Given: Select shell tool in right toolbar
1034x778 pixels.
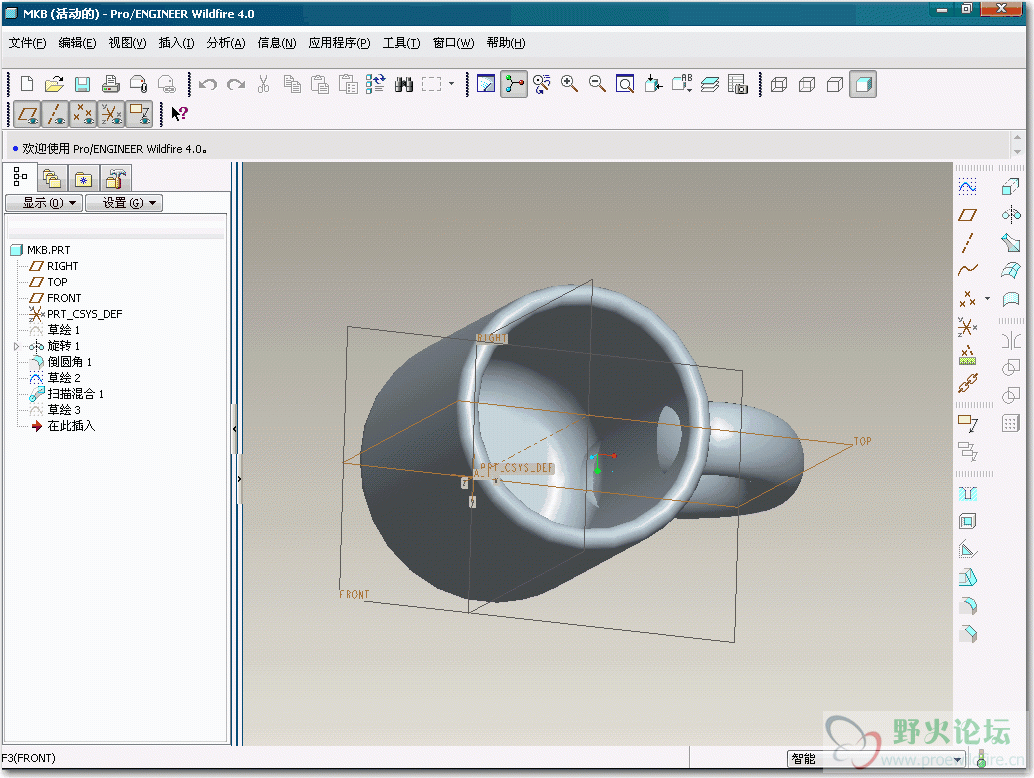Looking at the screenshot, I should click(x=967, y=522).
